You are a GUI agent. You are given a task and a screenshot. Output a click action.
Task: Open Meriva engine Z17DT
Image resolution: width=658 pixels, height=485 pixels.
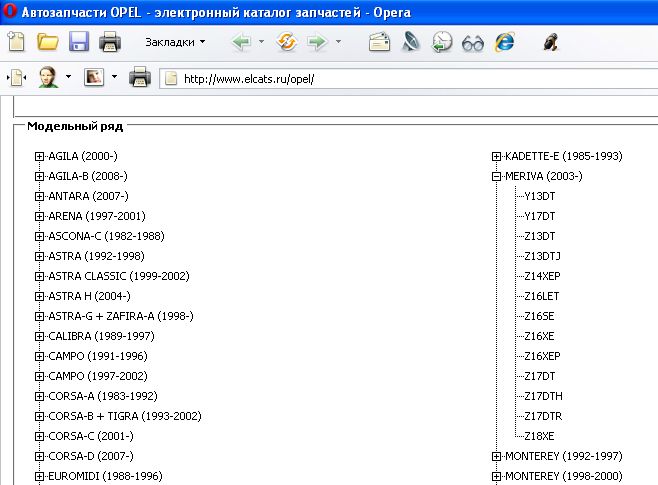[x=540, y=376]
